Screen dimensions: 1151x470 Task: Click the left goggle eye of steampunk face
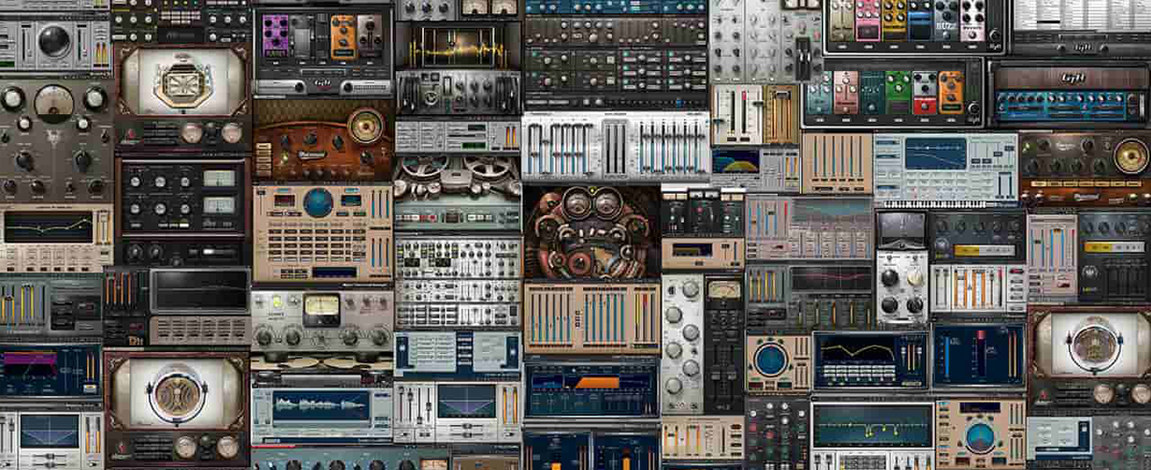(x=577, y=203)
